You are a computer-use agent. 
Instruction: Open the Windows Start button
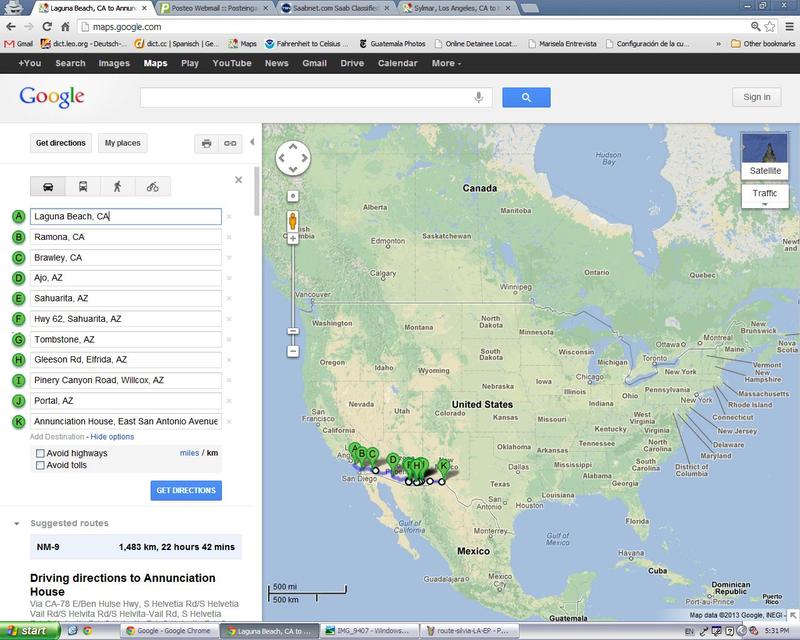click(30, 631)
